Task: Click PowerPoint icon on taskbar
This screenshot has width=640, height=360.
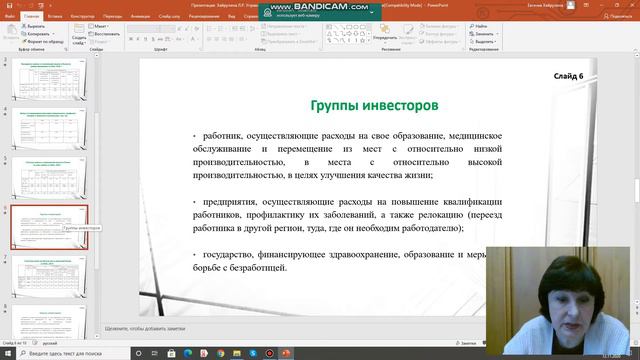Action: click(x=286, y=353)
